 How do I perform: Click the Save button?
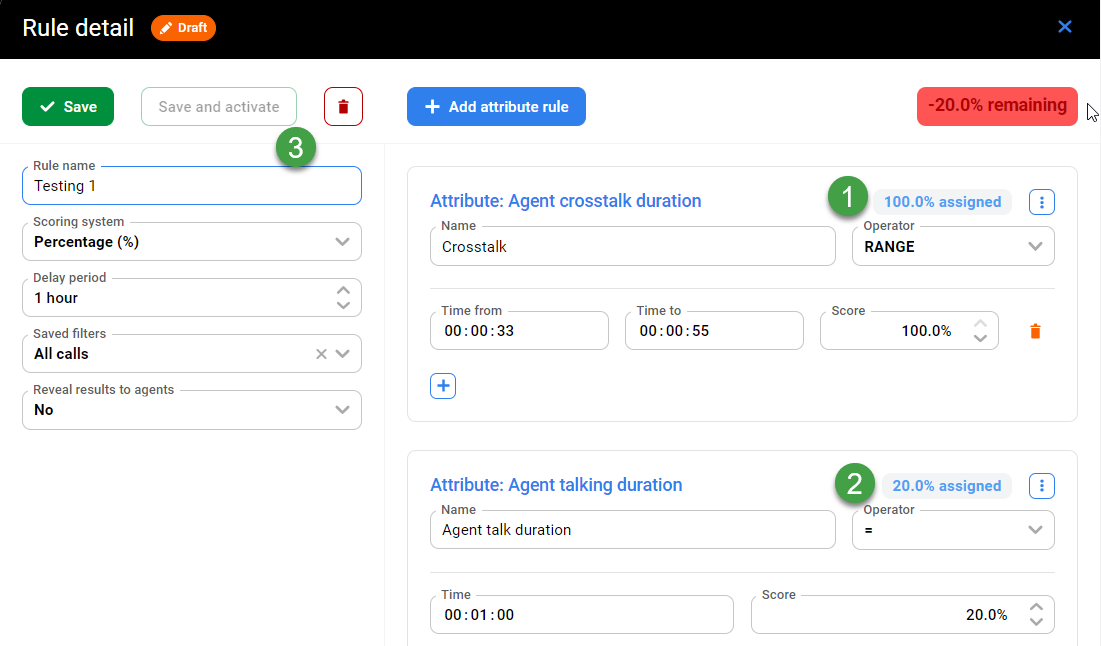(68, 107)
